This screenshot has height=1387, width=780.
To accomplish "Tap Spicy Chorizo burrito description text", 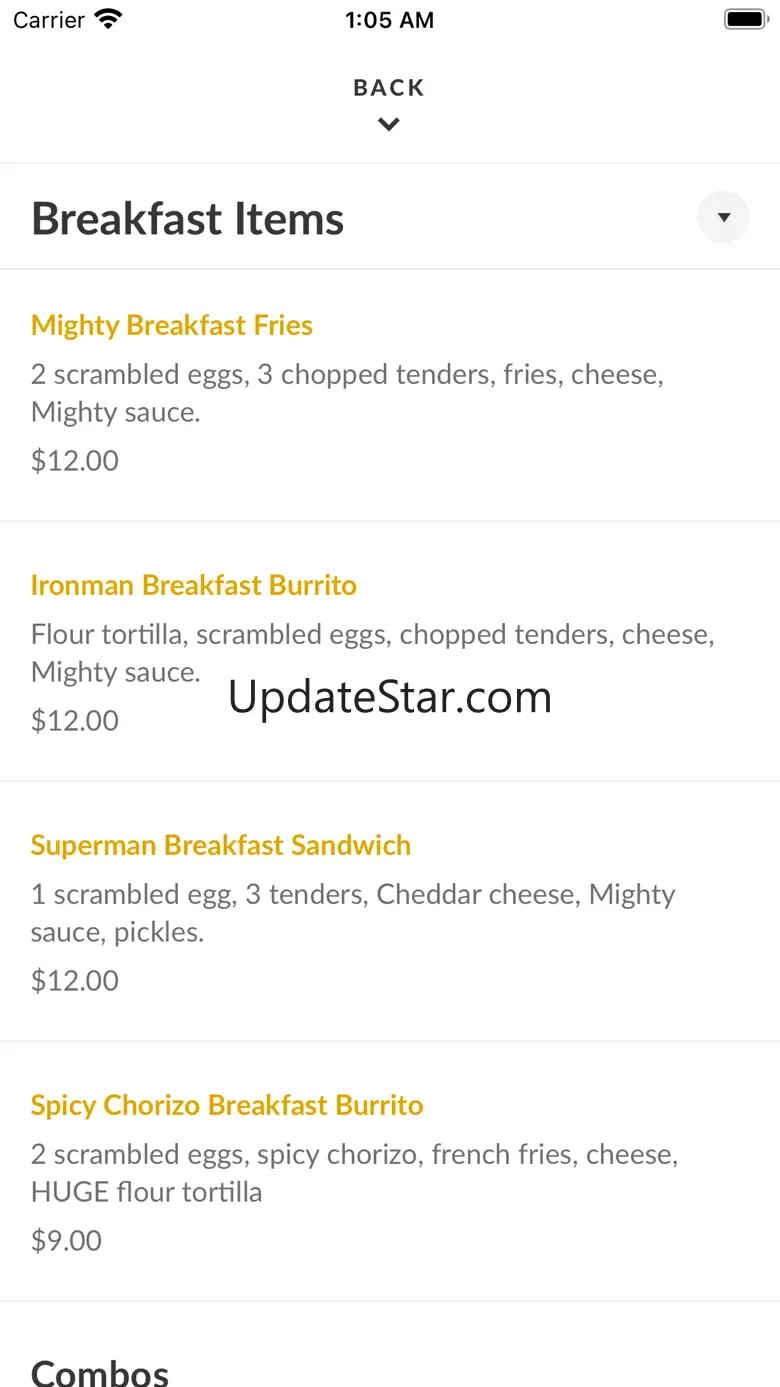I will tap(354, 1173).
